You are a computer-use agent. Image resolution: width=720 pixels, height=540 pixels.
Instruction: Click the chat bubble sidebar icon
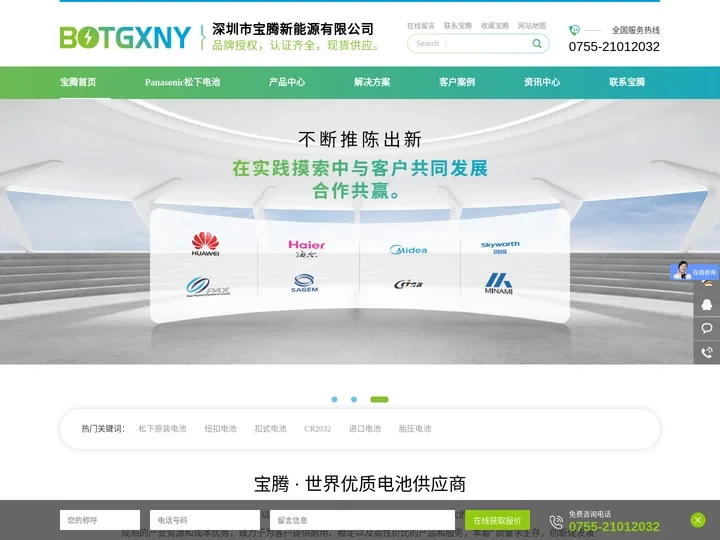pos(707,328)
